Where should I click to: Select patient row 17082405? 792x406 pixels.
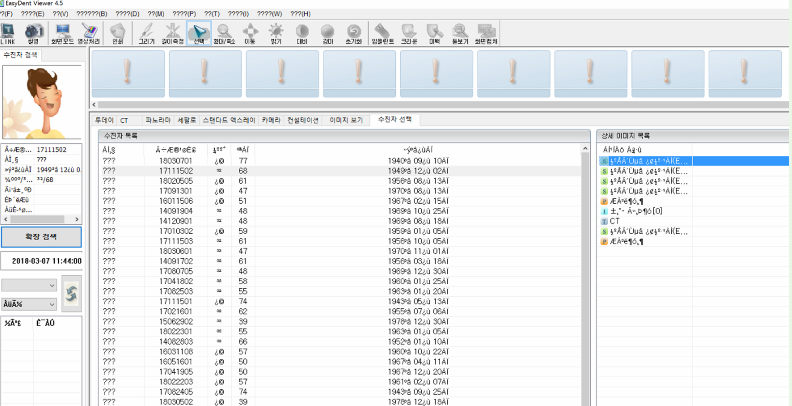[340, 391]
